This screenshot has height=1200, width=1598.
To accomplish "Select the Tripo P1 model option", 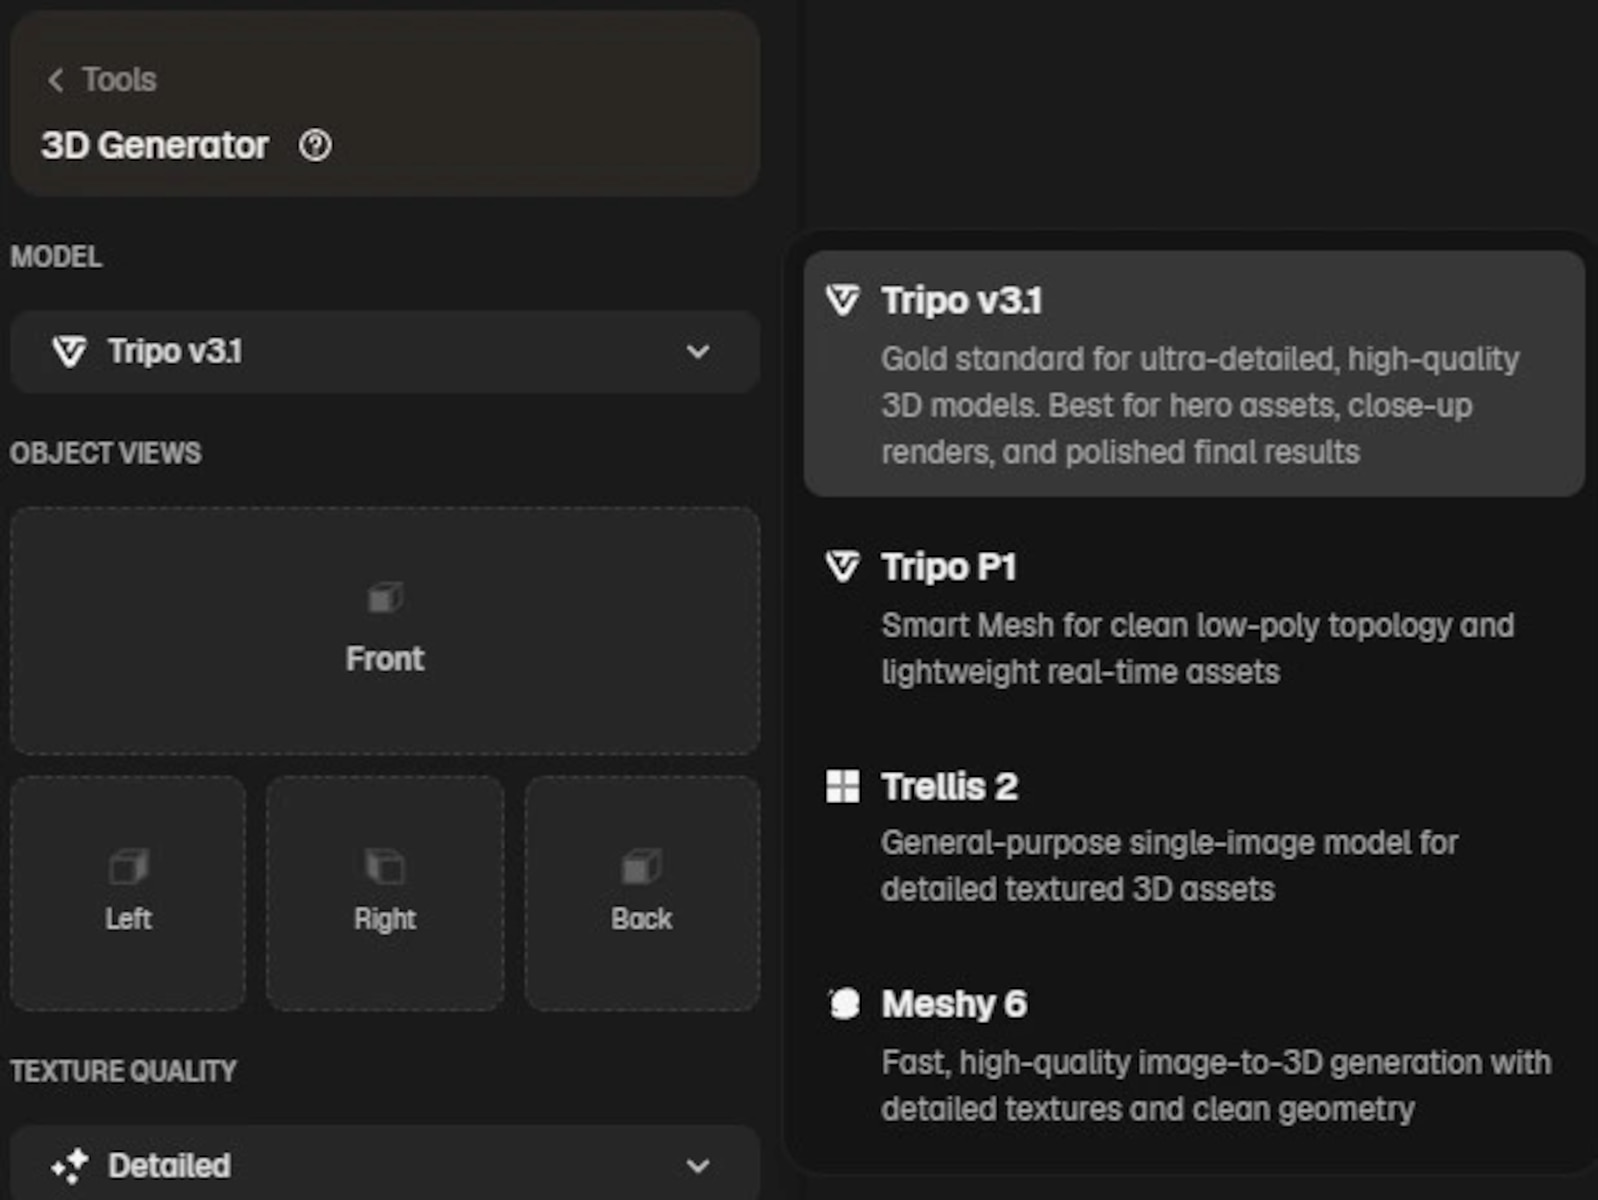I will point(1194,618).
